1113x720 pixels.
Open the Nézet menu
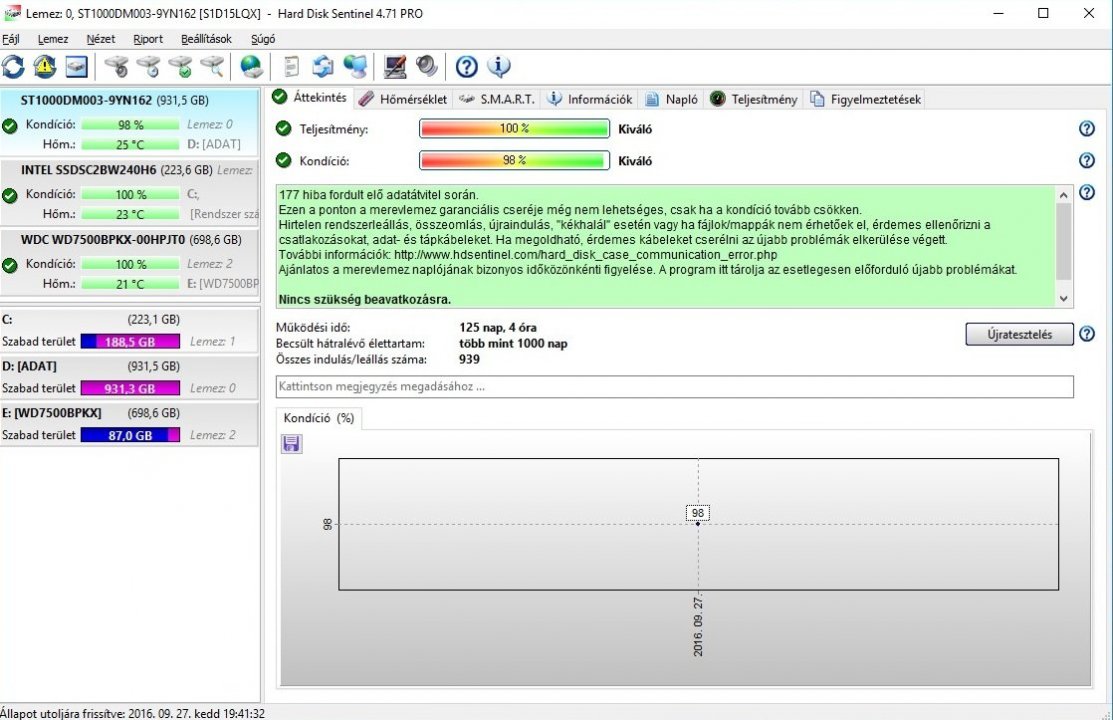(x=101, y=39)
